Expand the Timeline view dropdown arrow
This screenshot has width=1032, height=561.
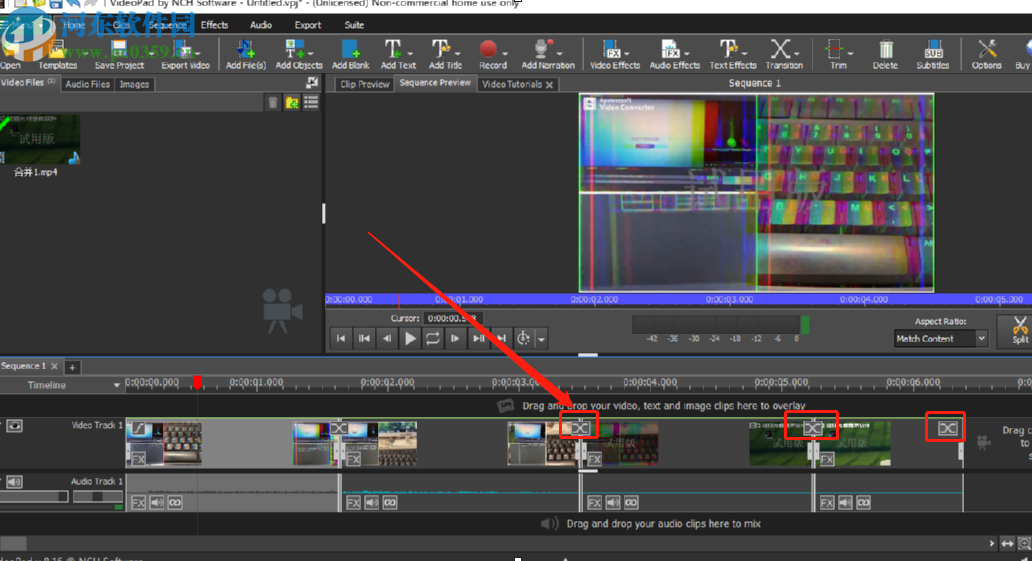(117, 385)
